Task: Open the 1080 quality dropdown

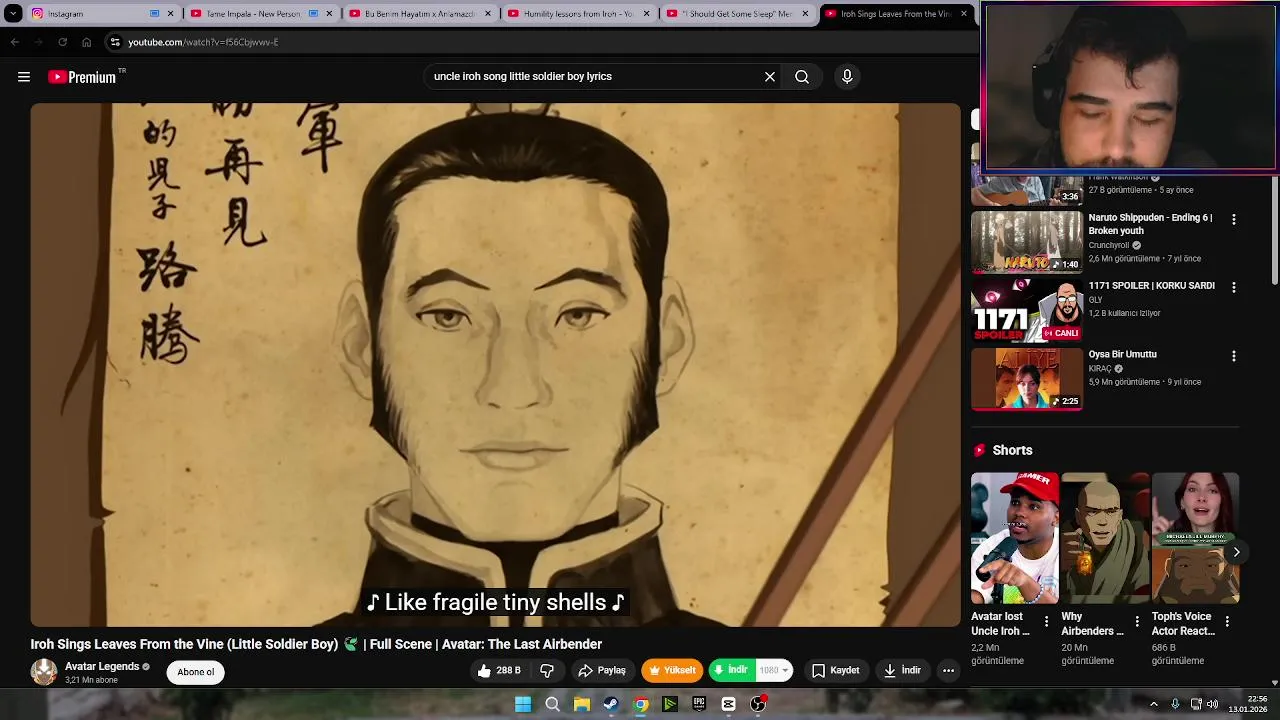Action: (774, 671)
